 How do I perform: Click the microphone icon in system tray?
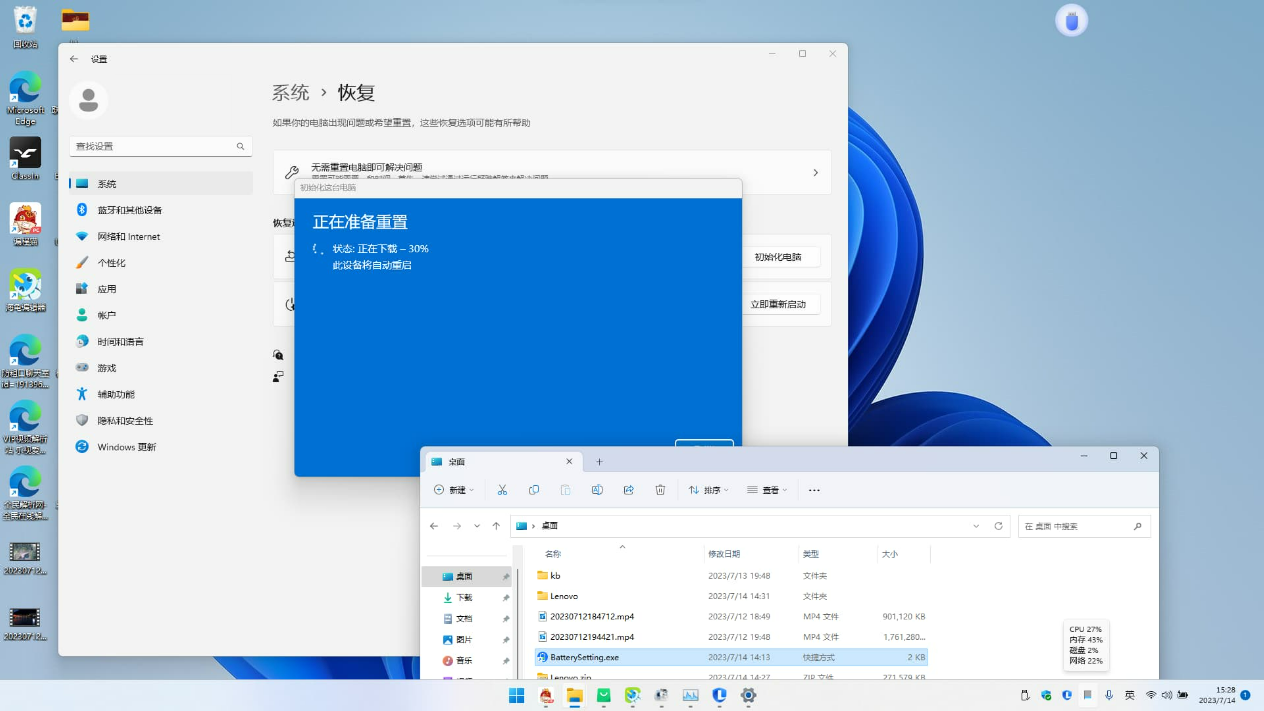[x=1109, y=695]
